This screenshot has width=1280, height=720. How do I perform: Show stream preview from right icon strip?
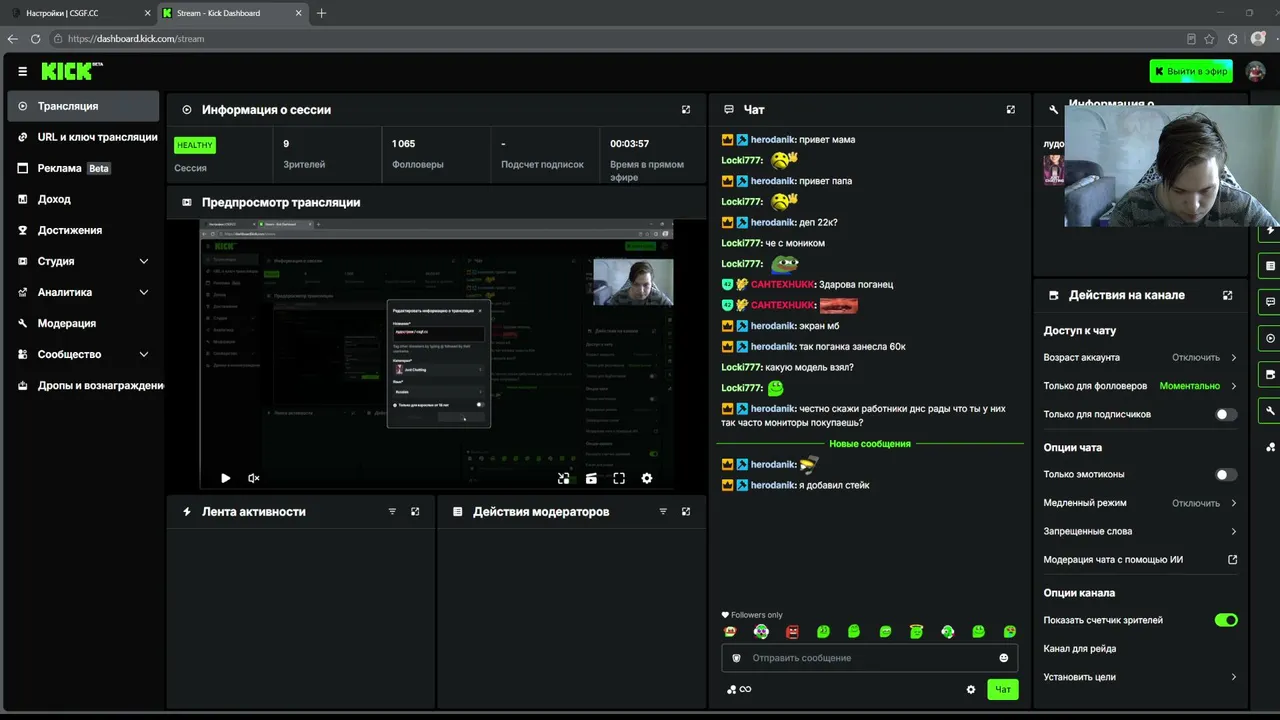pyautogui.click(x=1271, y=338)
